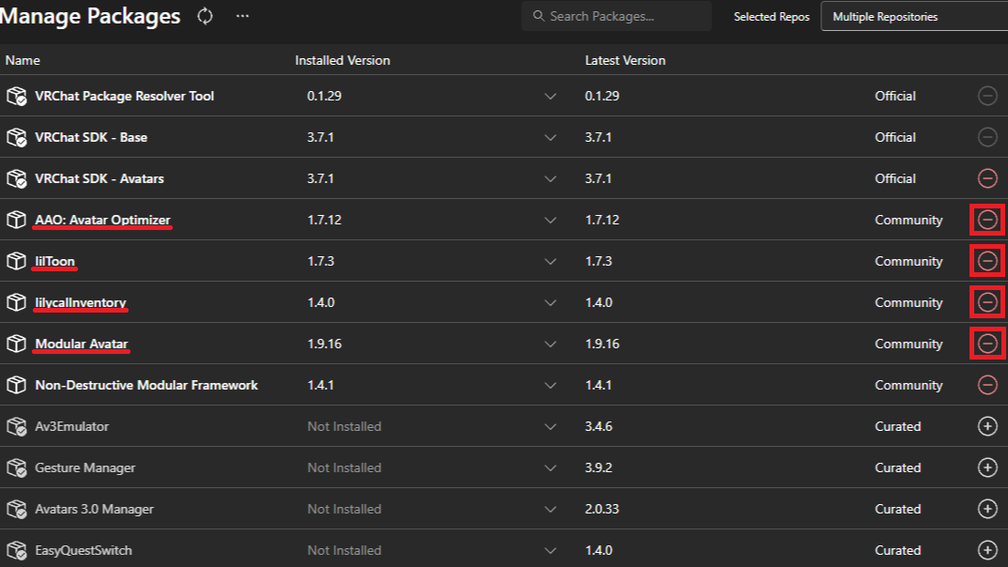Open version dropdown for Modular Avatar
The width and height of the screenshot is (1008, 567).
coord(550,344)
